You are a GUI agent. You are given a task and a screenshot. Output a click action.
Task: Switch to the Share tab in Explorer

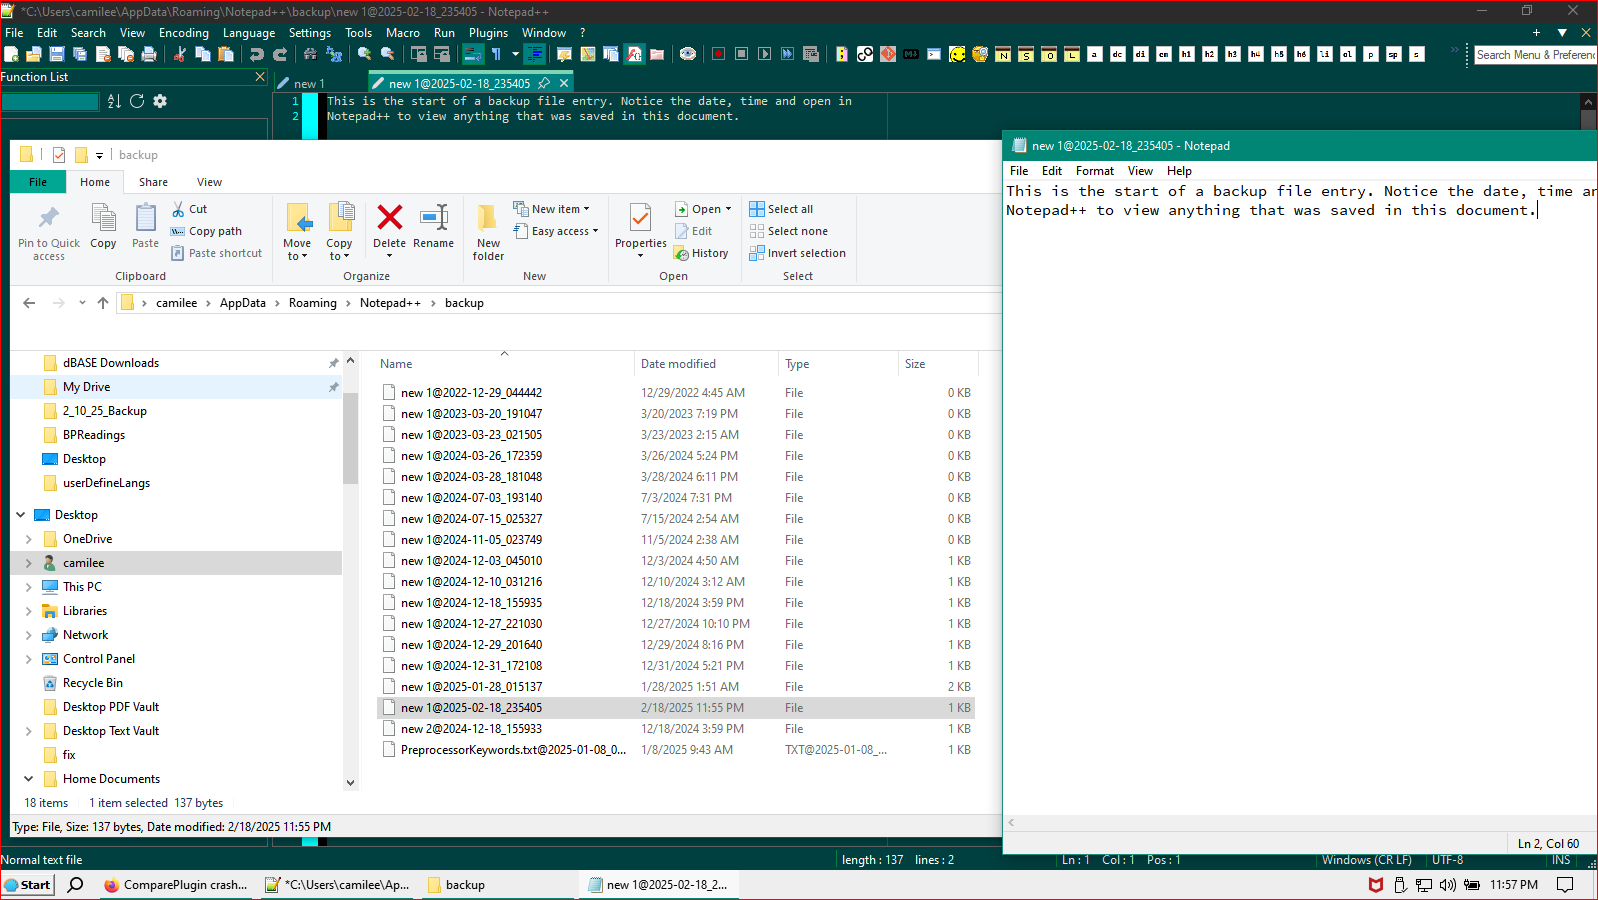point(153,182)
